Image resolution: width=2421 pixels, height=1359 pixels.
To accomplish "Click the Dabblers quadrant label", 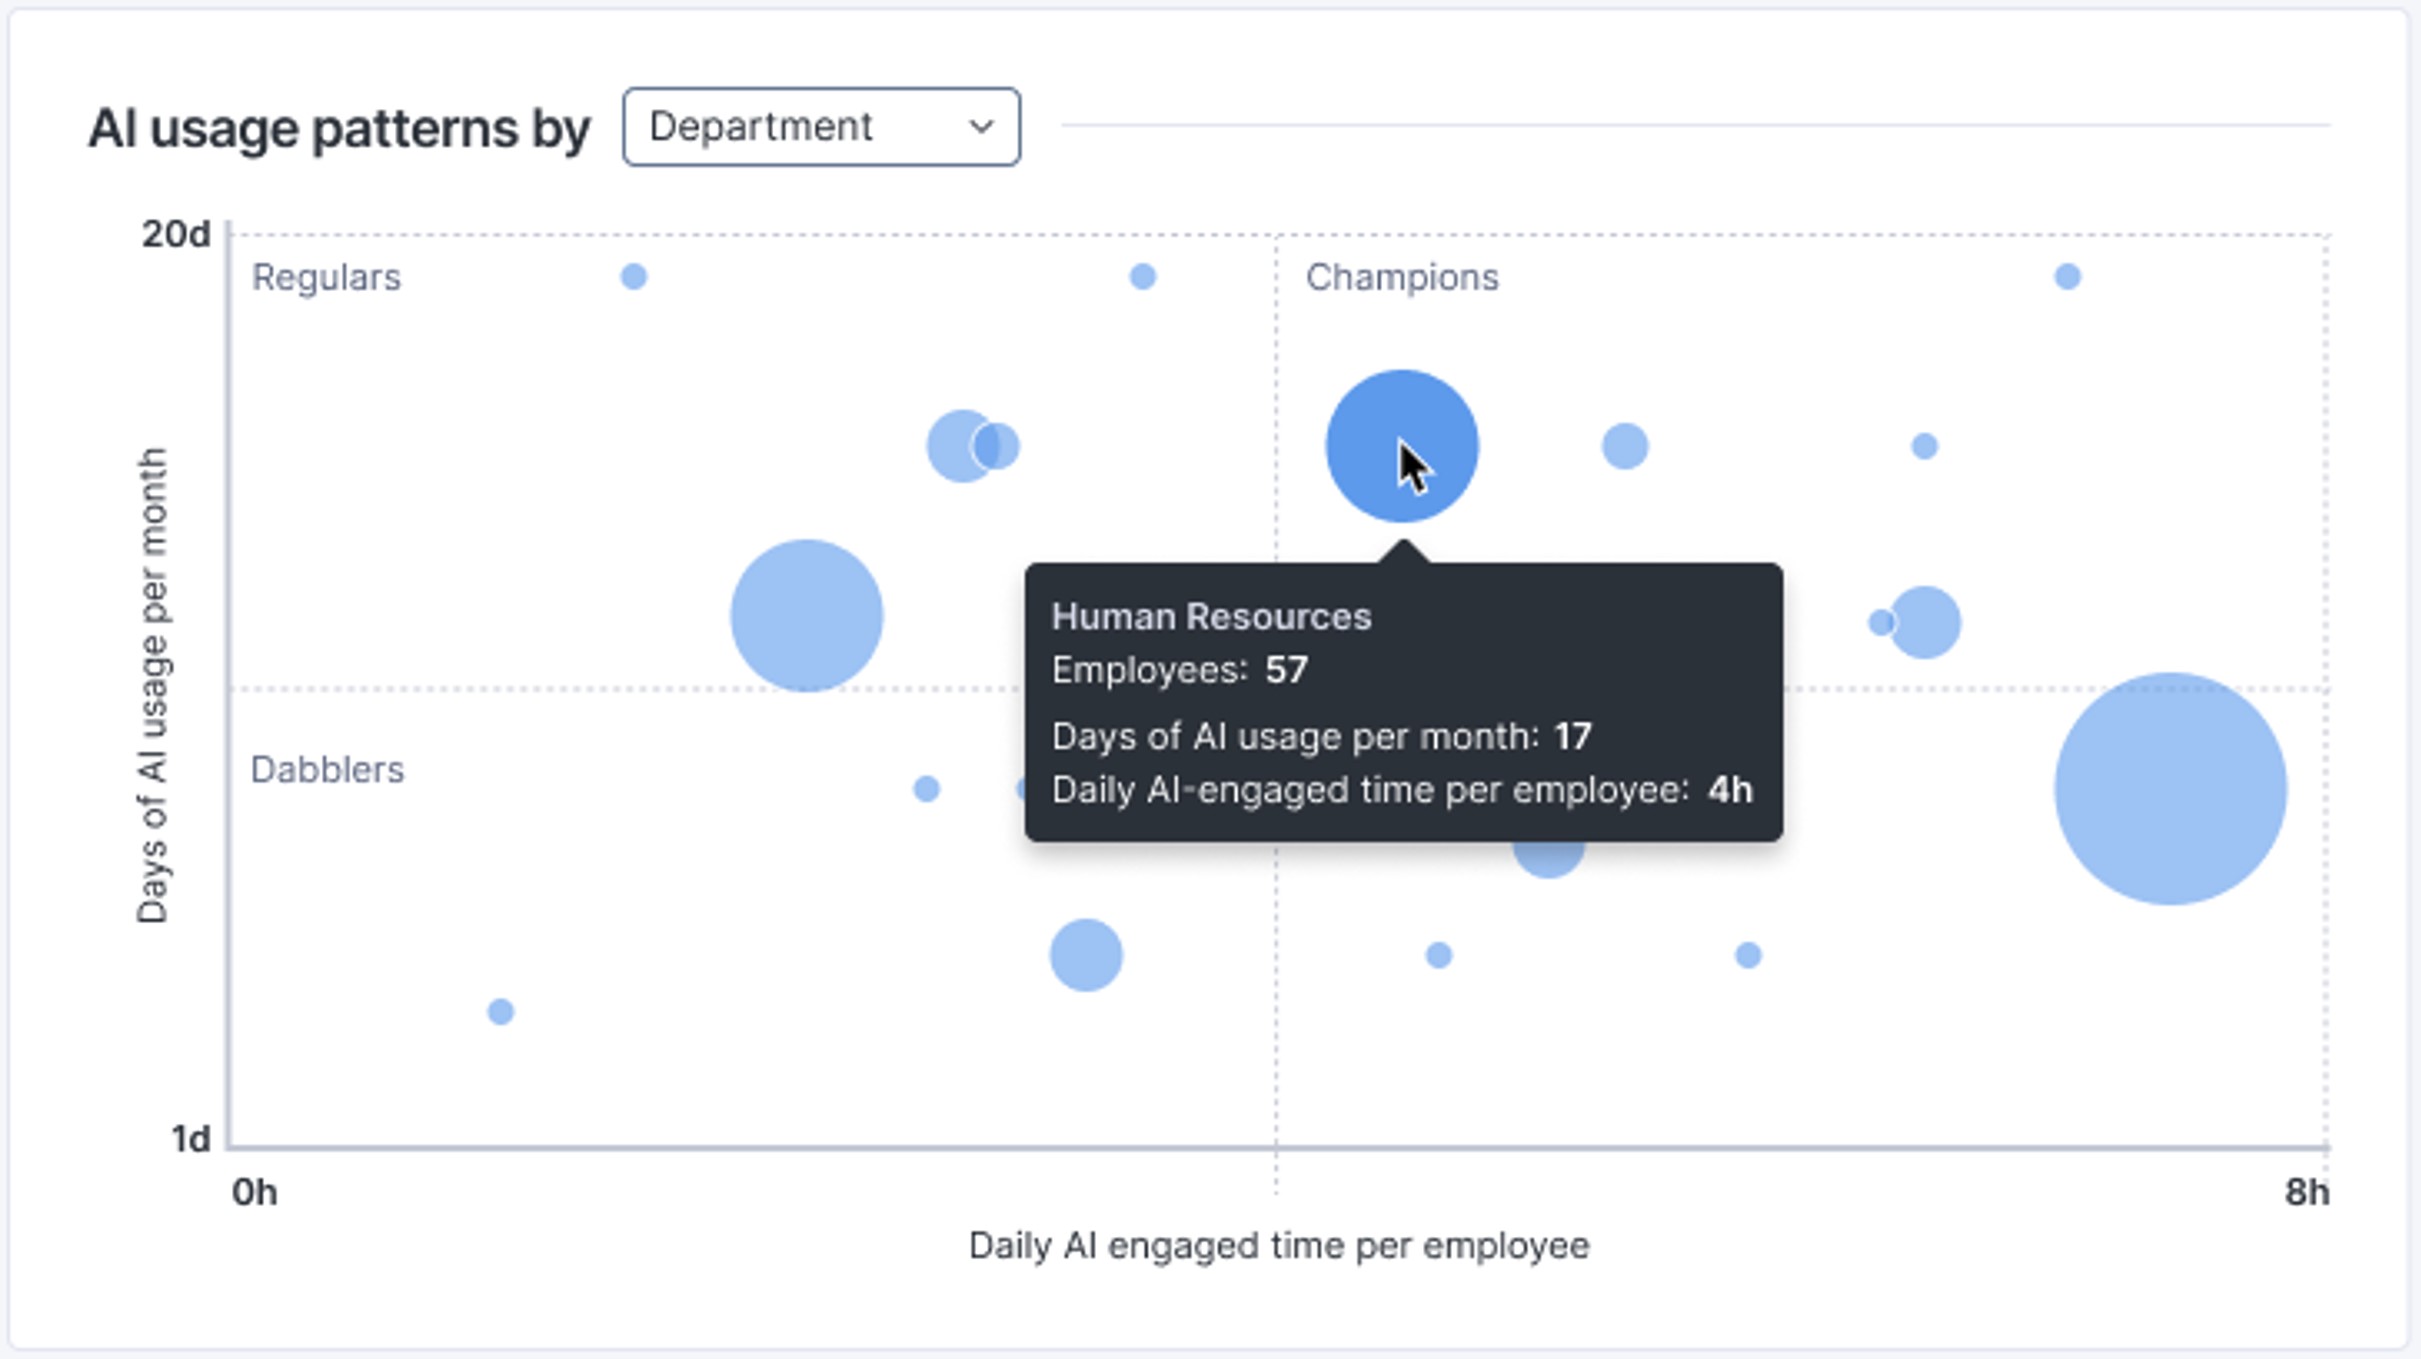I will tap(327, 770).
